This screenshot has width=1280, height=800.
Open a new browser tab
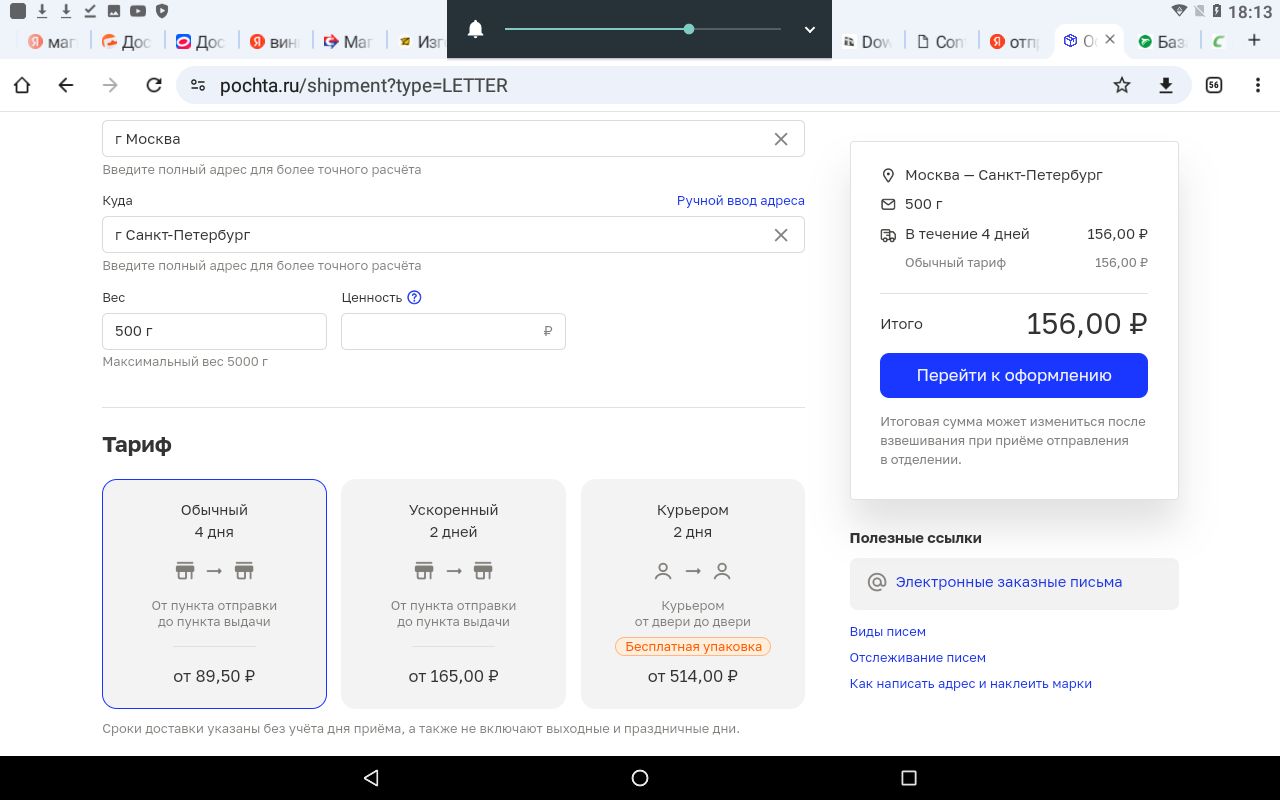click(1254, 41)
